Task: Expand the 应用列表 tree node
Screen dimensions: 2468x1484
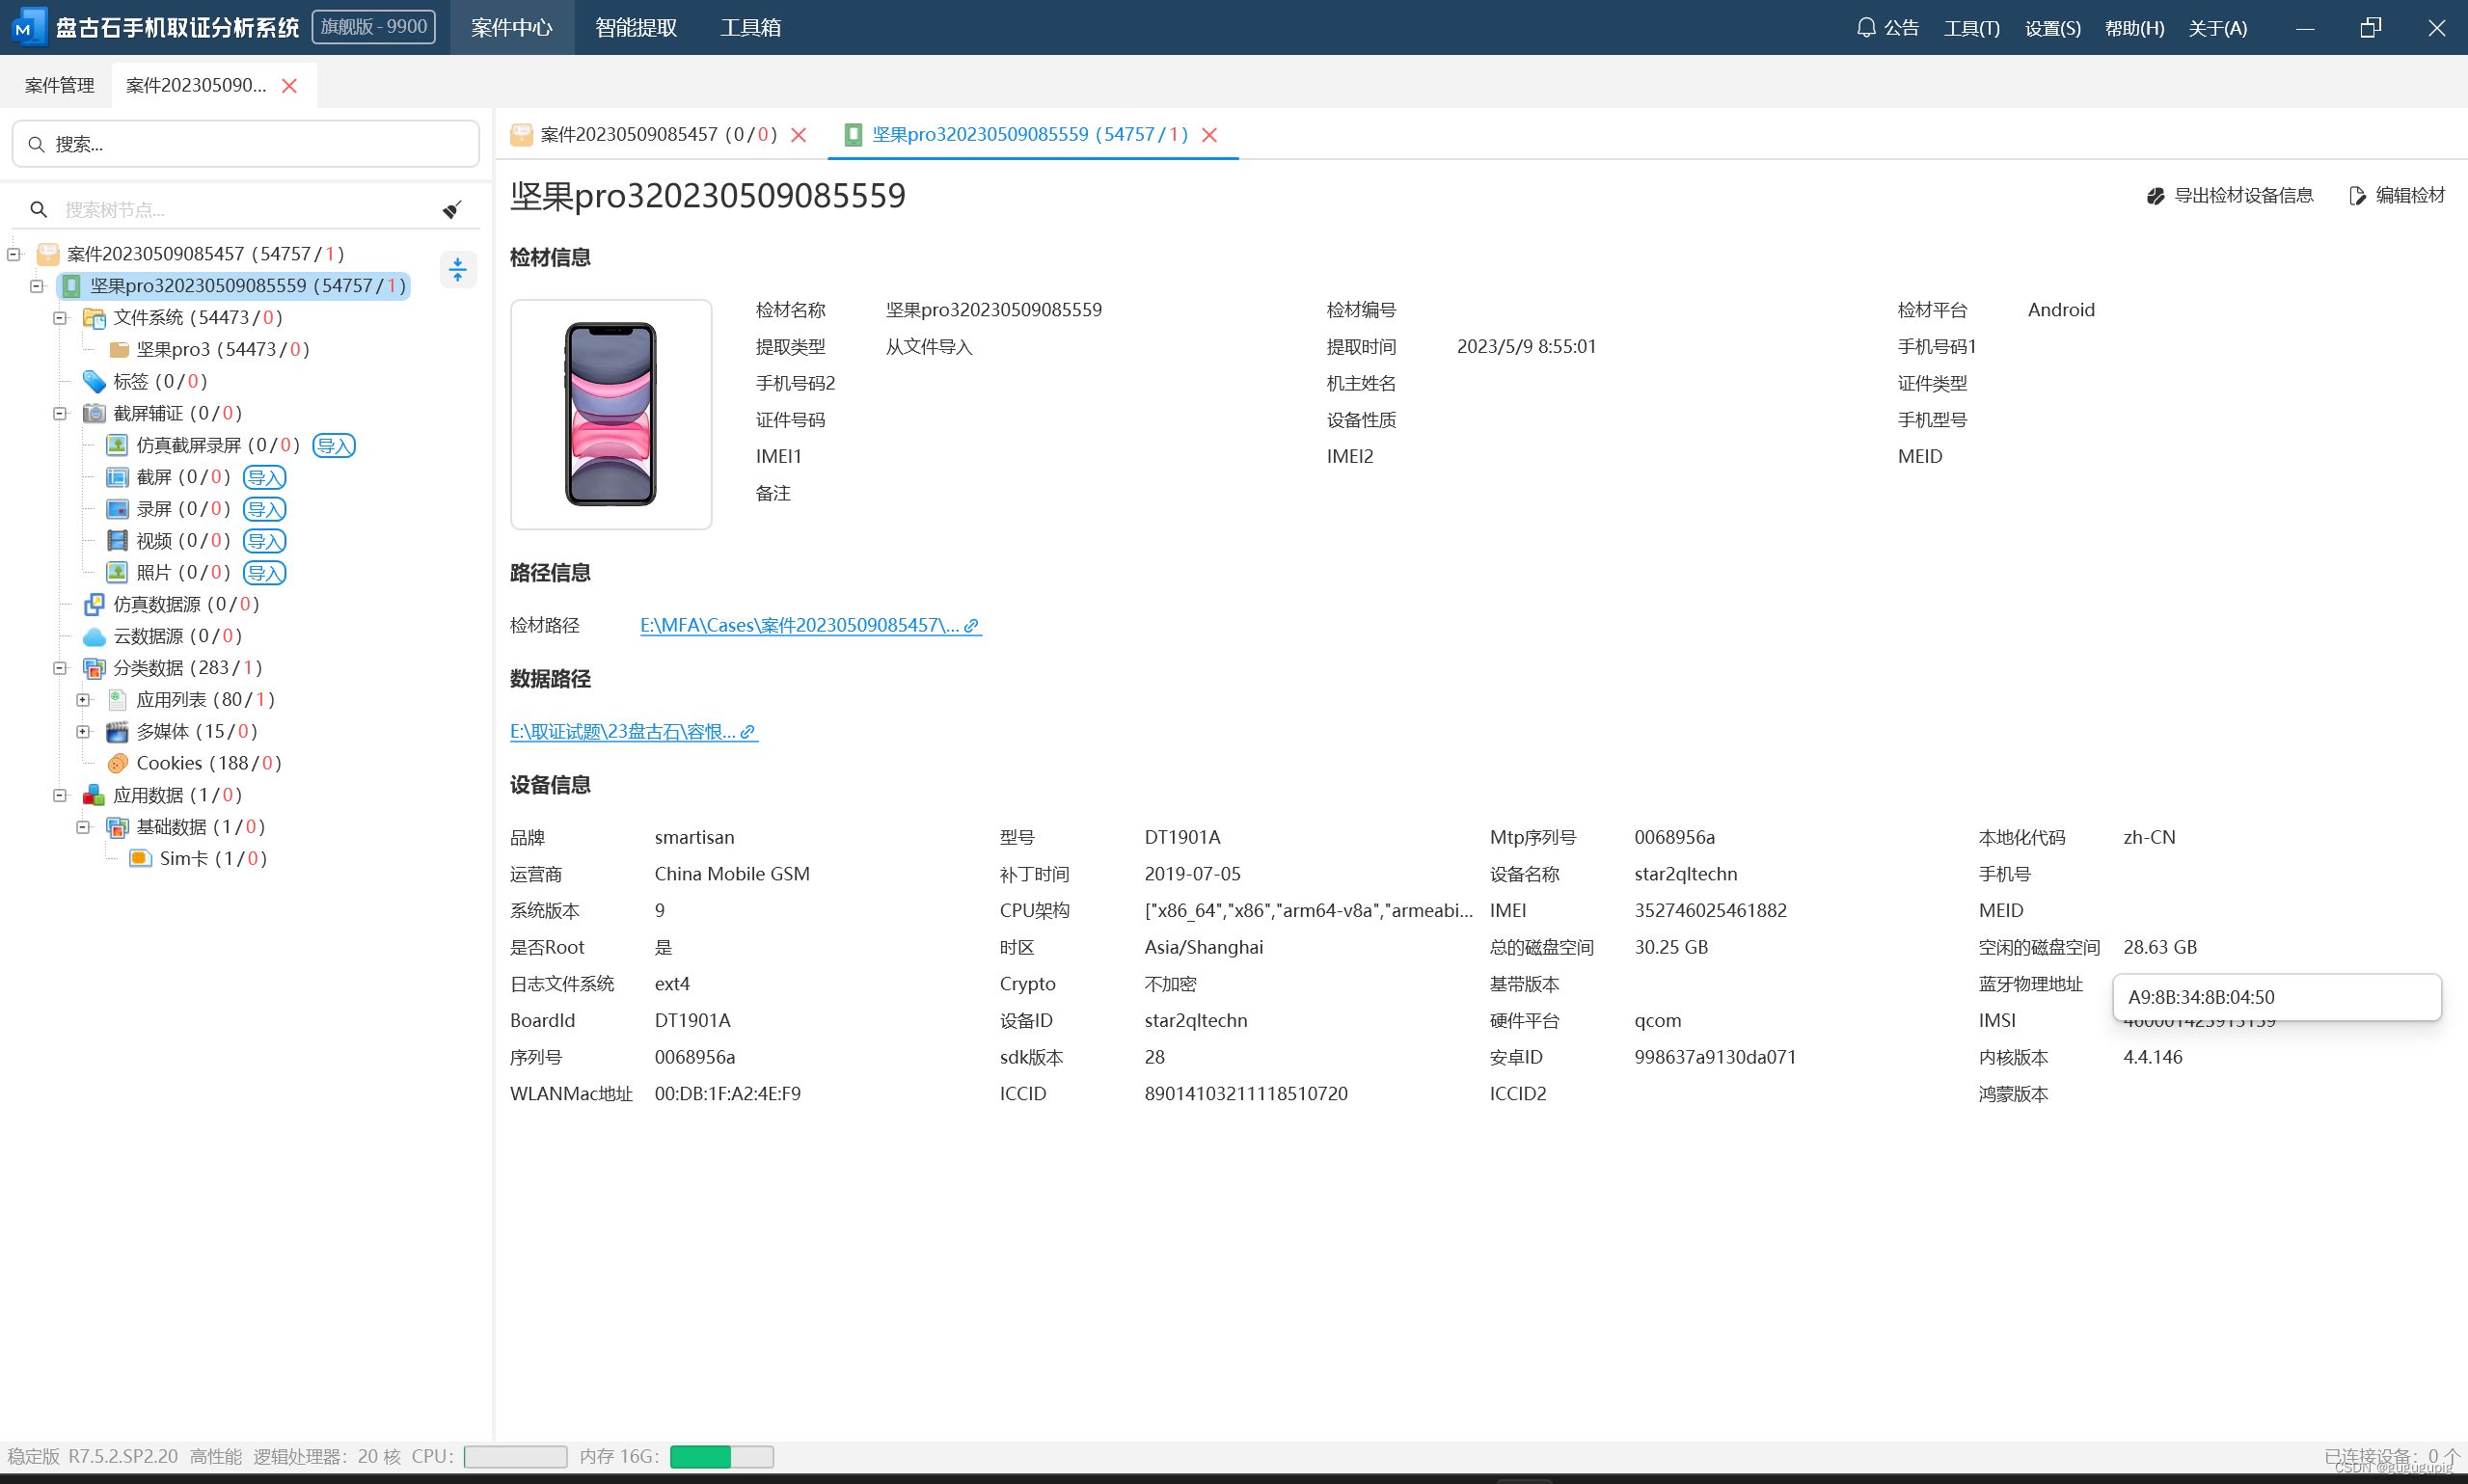Action: coord(83,700)
